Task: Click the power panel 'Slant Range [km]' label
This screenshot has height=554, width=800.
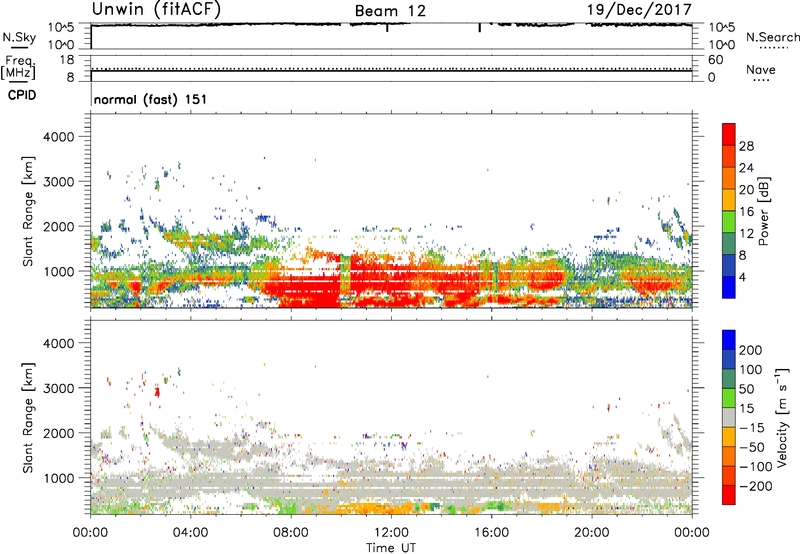Action: [28, 211]
